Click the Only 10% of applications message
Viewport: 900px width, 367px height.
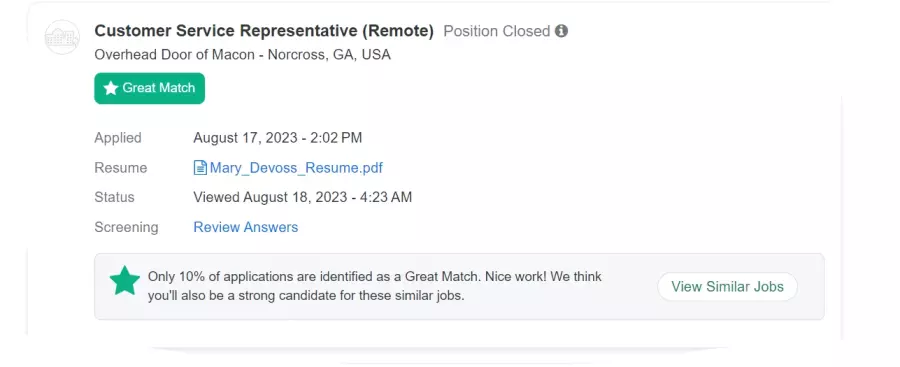375,286
